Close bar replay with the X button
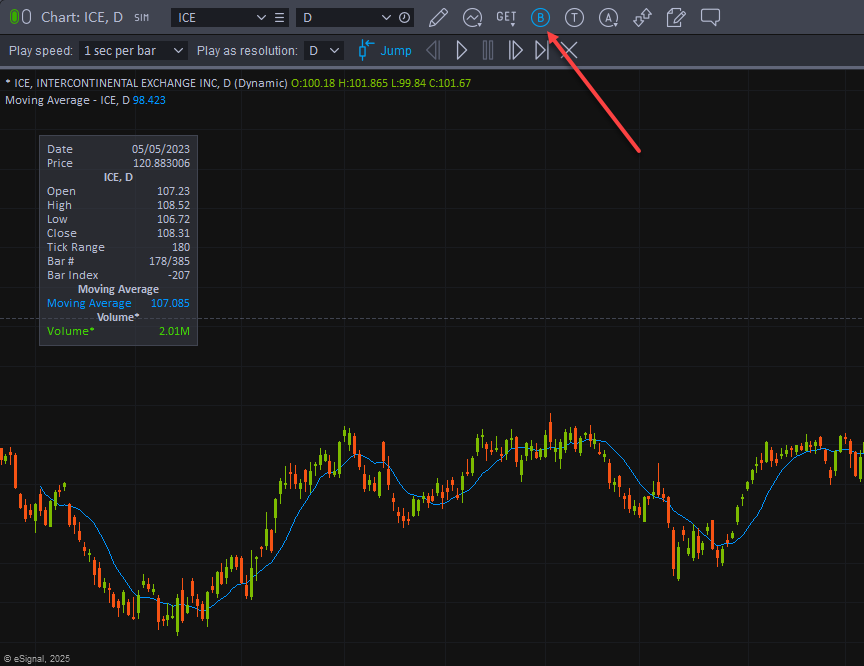 [x=569, y=50]
